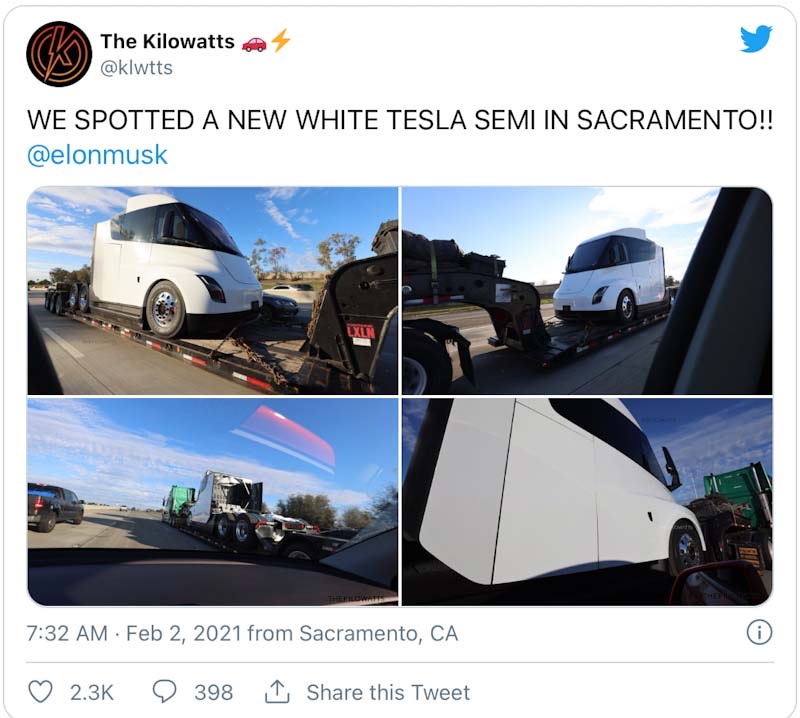Click the 398 replies count
The height and width of the screenshot is (718, 800).
click(213, 692)
